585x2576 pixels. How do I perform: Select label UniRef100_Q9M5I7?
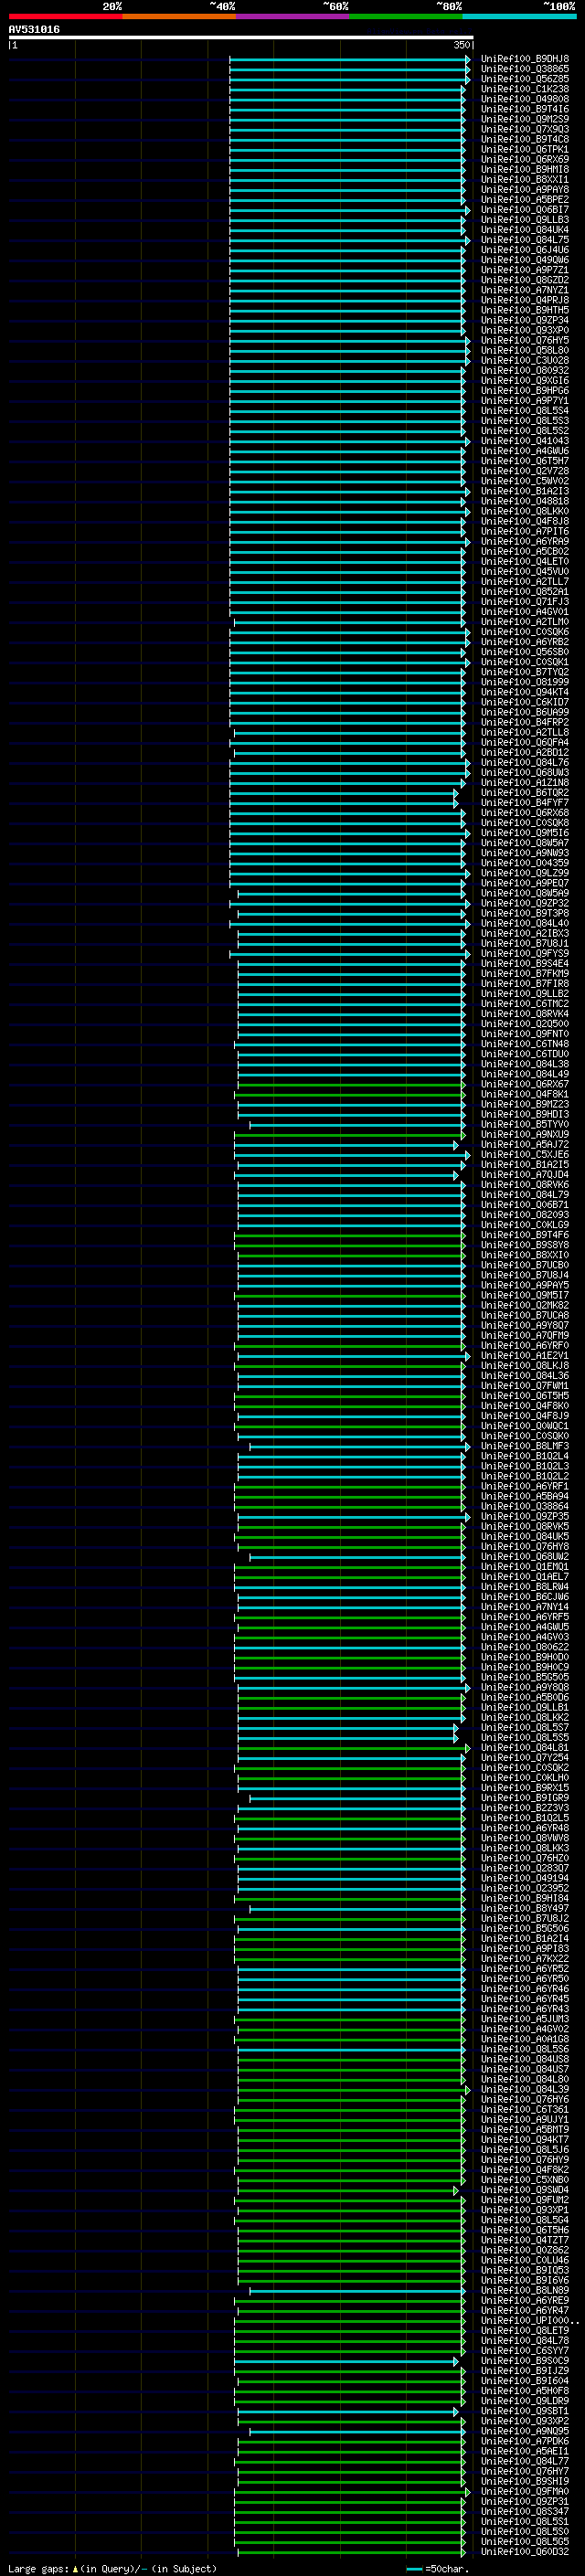(x=525, y=1295)
